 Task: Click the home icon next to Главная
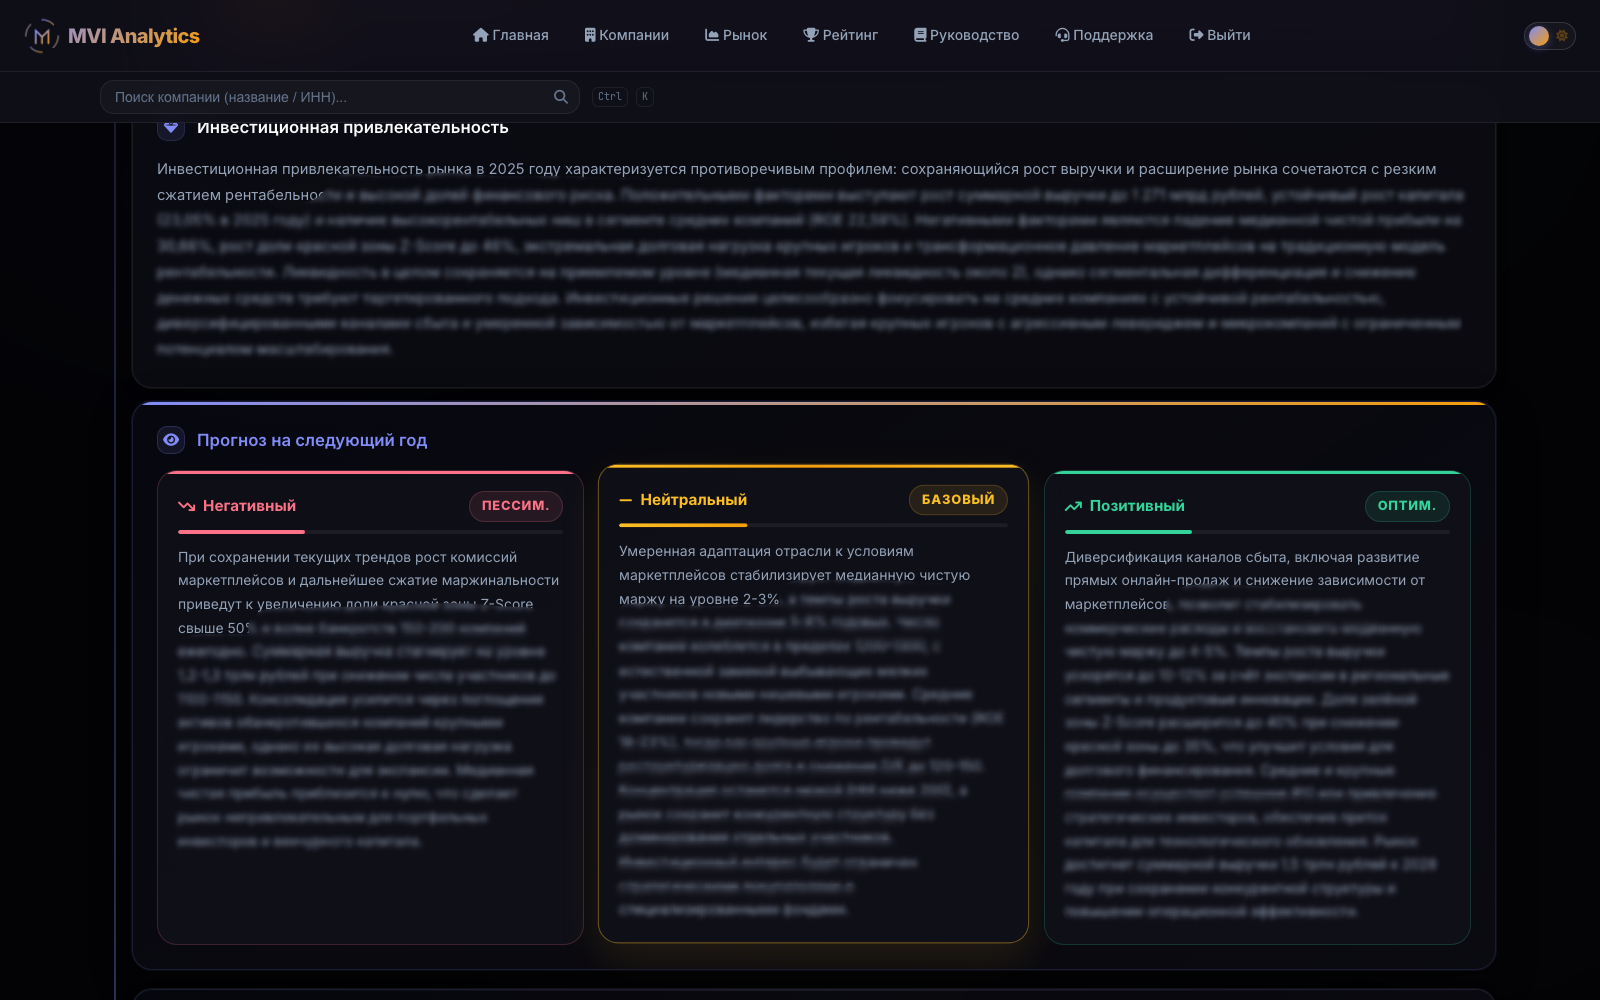(481, 35)
